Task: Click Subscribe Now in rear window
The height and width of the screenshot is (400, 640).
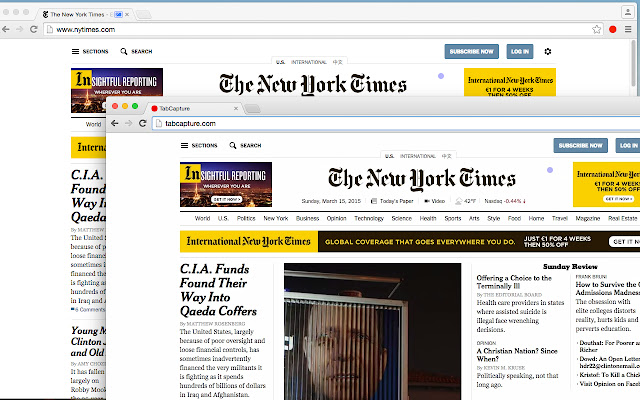Action: click(x=471, y=51)
